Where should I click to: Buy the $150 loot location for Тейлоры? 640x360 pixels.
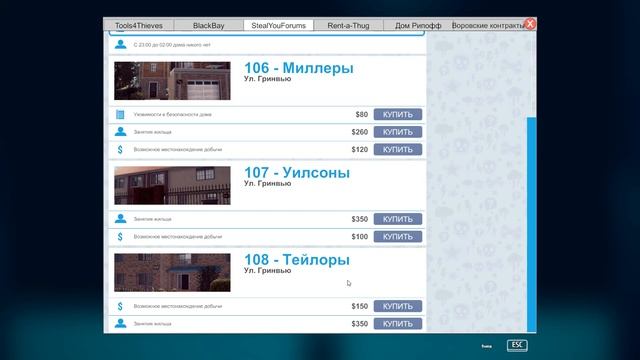point(398,306)
